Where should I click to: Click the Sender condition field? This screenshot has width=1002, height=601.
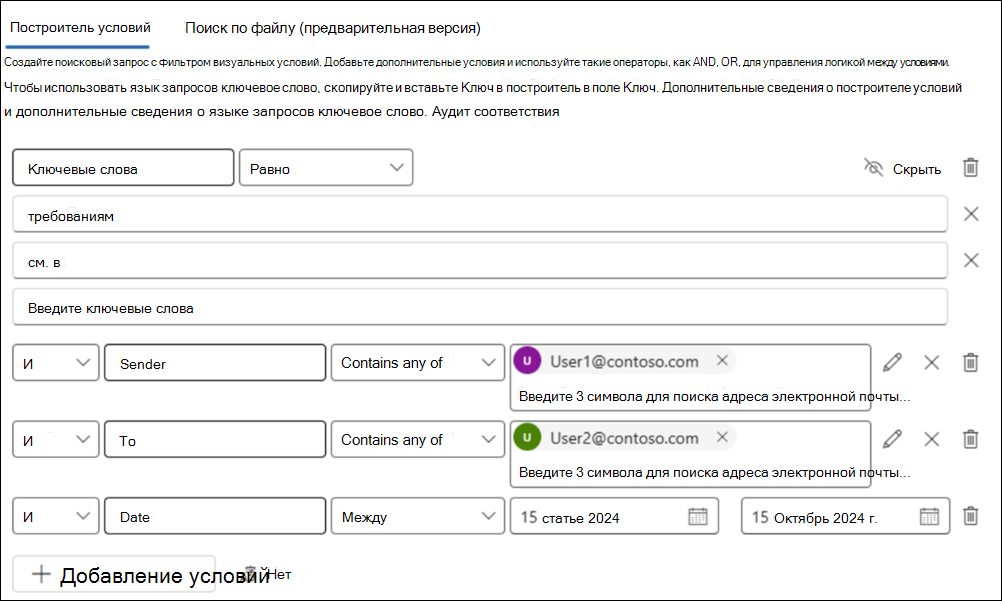215,363
